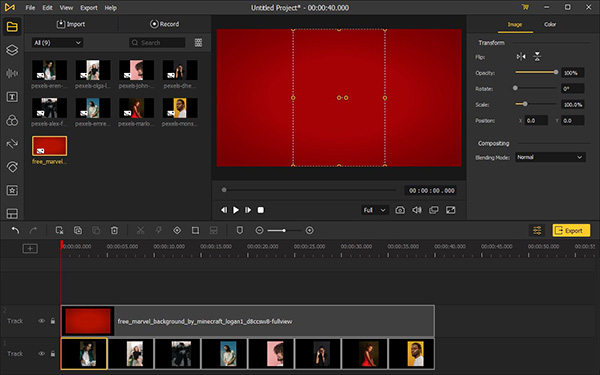This screenshot has height=375, width=600.
Task: Add a Marker with shield icon
Action: pyautogui.click(x=240, y=230)
